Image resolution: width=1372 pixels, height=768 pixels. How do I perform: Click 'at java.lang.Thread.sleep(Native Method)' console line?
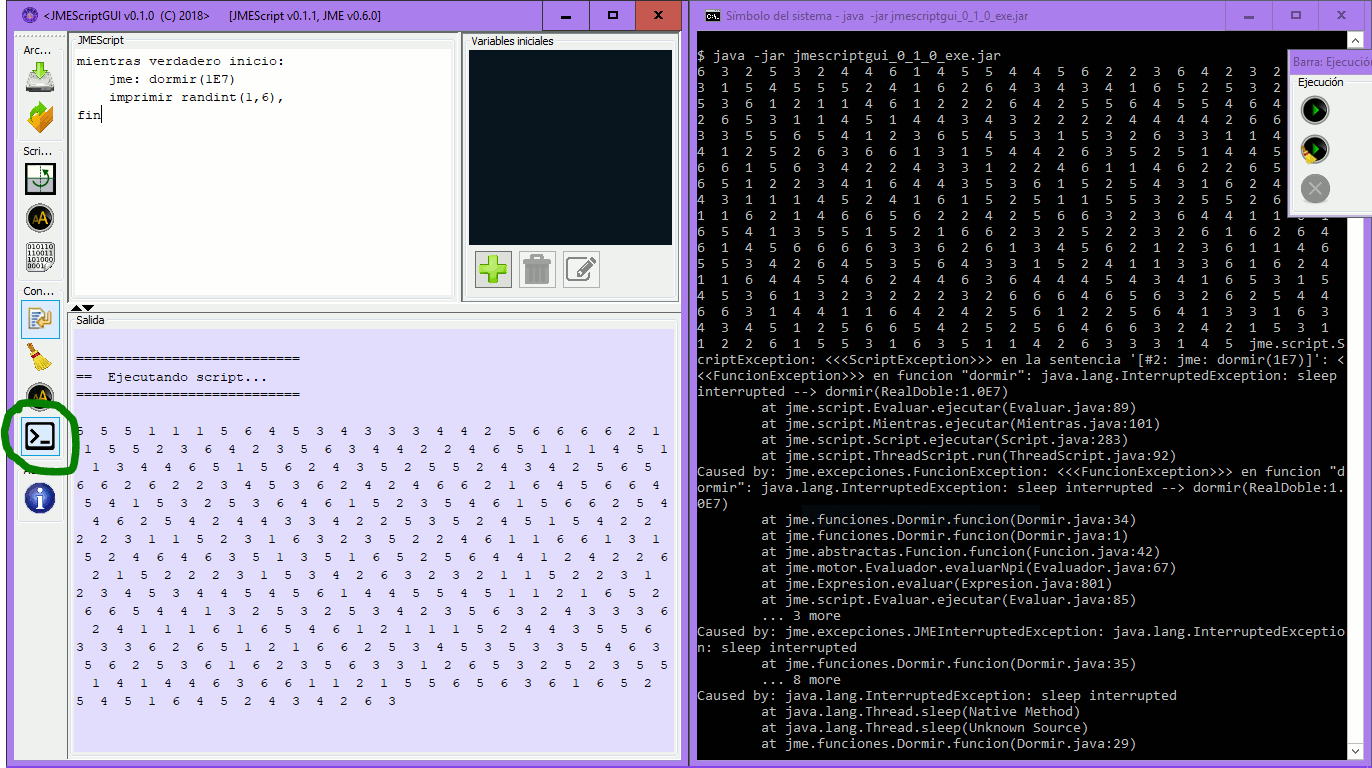[921, 712]
